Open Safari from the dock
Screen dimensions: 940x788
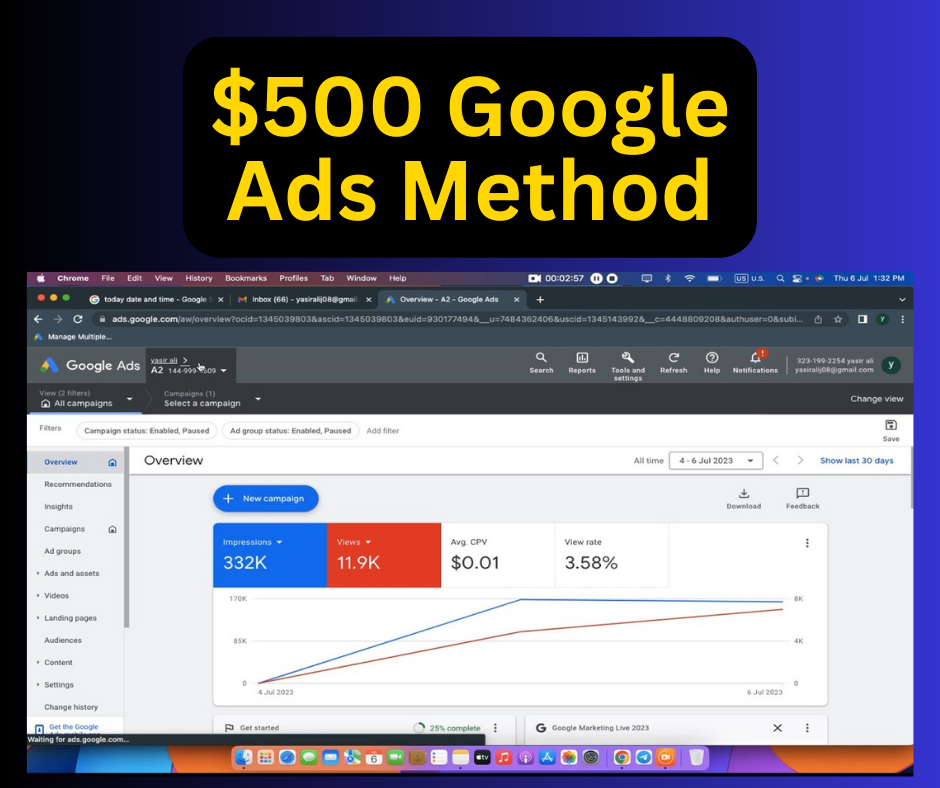[287, 757]
